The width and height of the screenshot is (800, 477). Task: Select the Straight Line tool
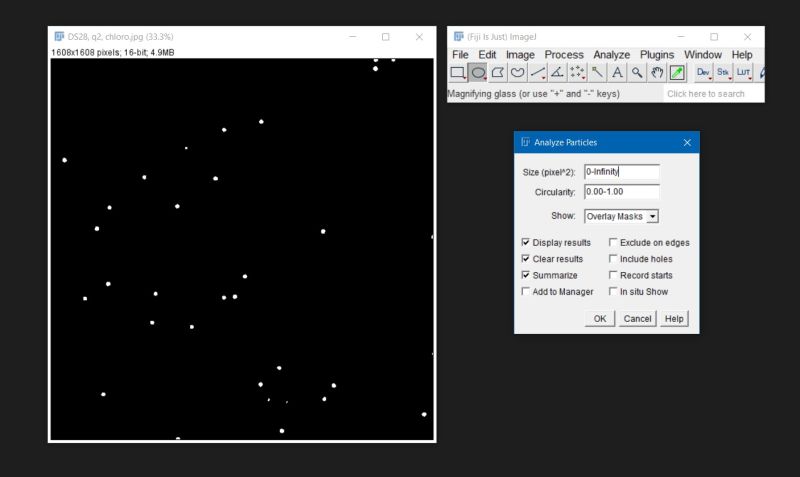[x=537, y=73]
